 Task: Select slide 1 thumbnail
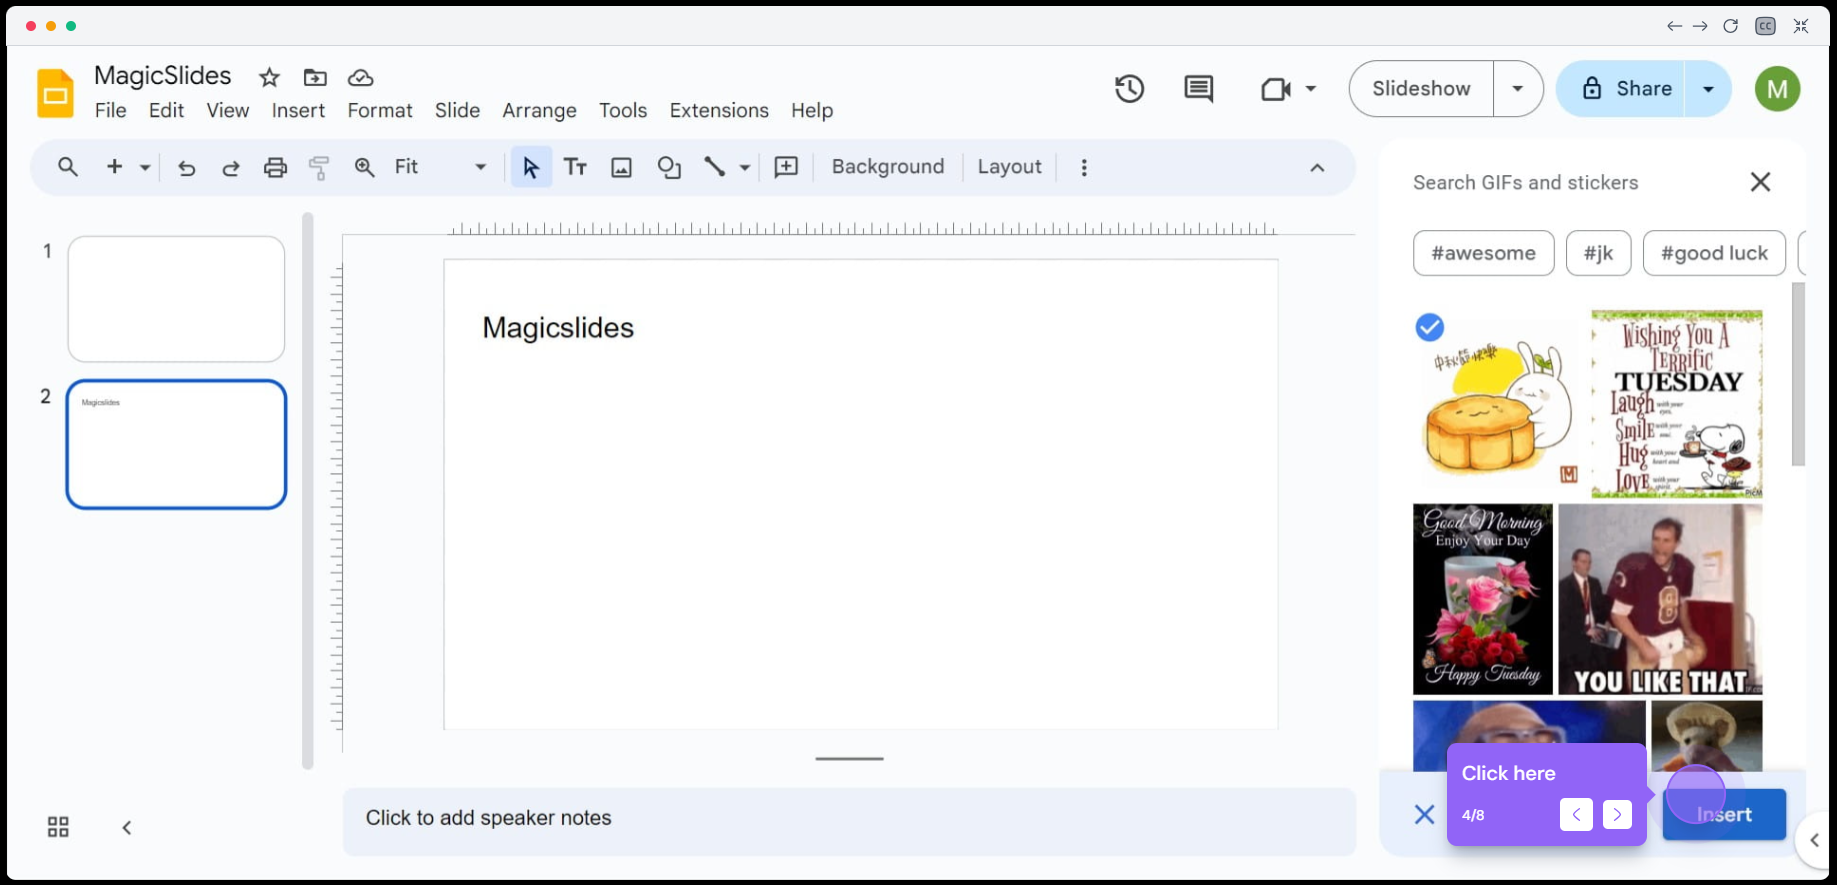point(176,299)
